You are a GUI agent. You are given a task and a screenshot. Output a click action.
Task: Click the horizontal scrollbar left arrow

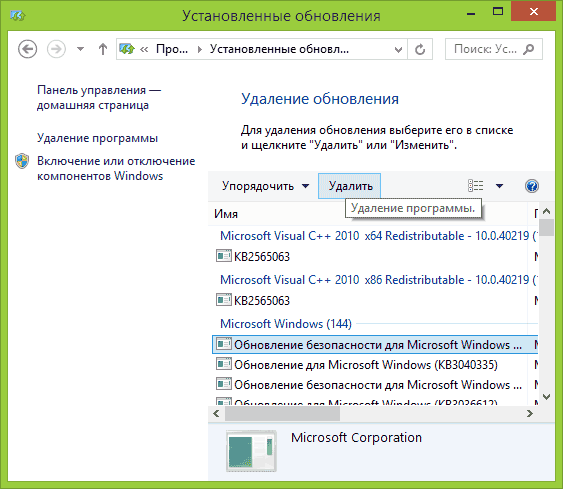[x=216, y=414]
